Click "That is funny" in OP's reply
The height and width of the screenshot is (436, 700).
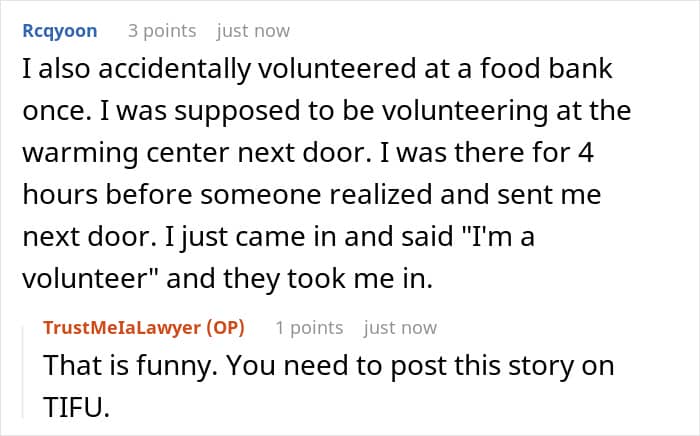pyautogui.click(x=126, y=366)
